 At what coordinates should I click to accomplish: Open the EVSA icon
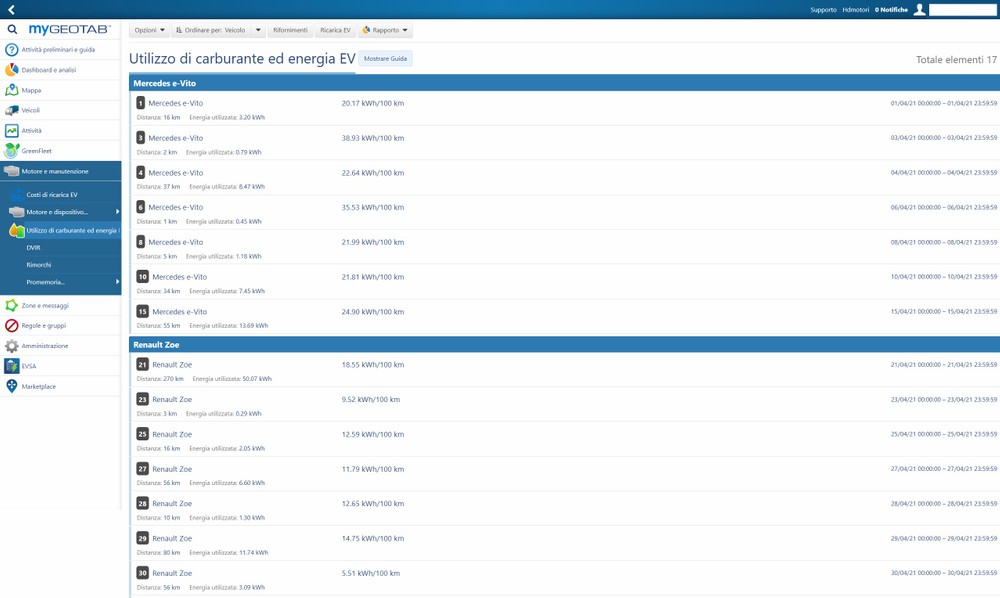[x=11, y=366]
